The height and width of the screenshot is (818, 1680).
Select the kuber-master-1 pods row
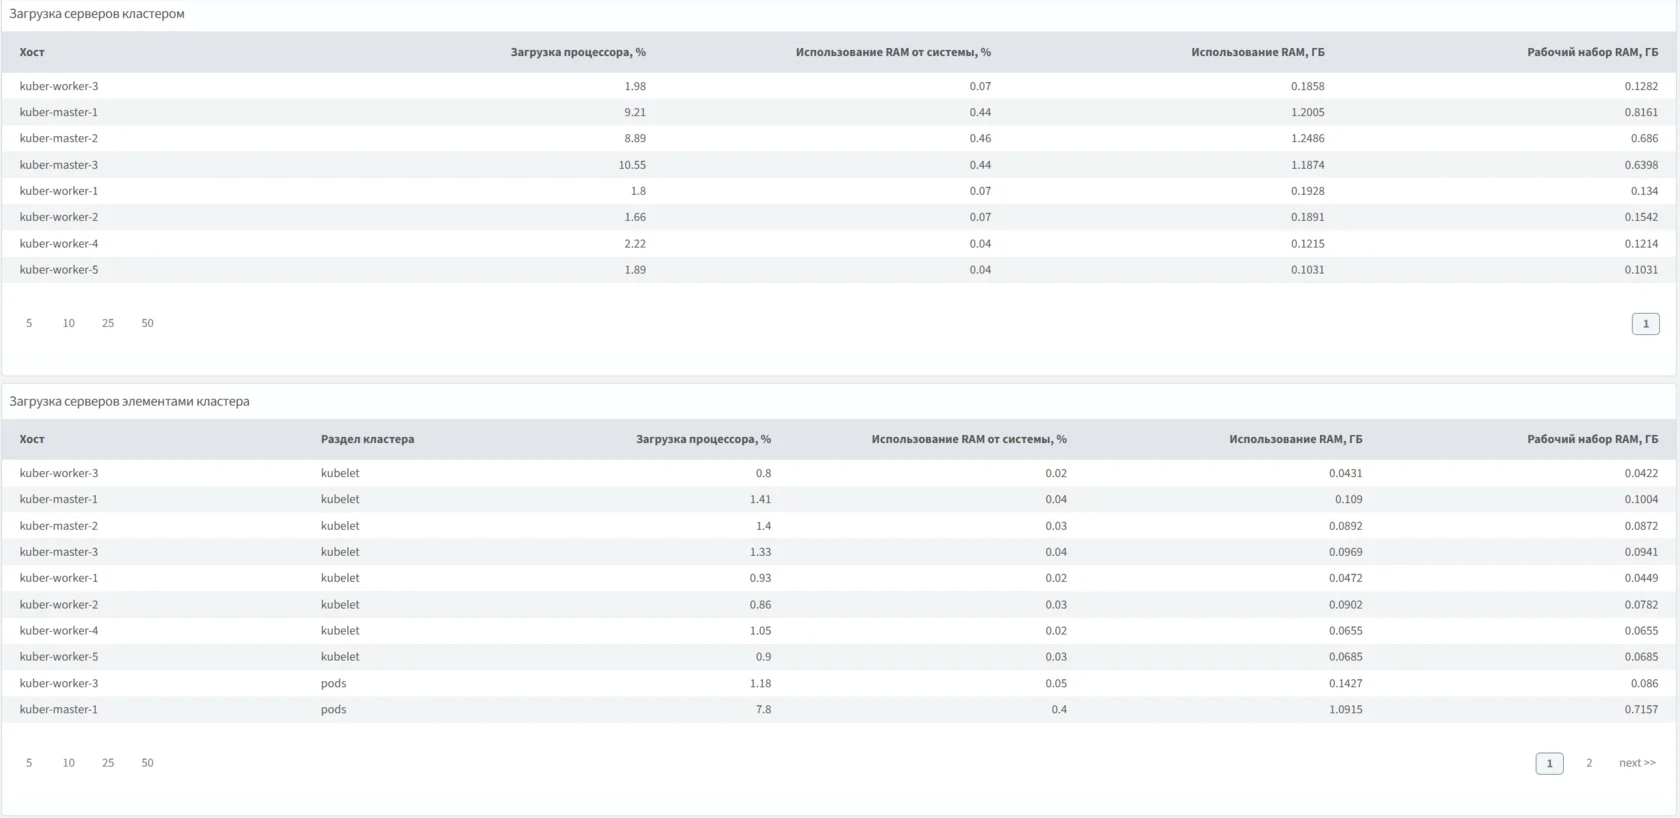pos(59,710)
